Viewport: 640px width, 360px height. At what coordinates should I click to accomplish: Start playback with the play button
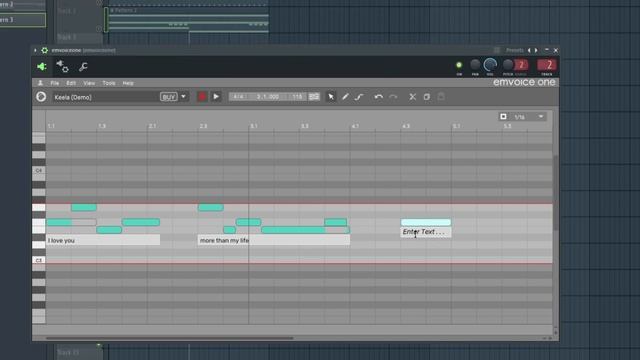(216, 97)
